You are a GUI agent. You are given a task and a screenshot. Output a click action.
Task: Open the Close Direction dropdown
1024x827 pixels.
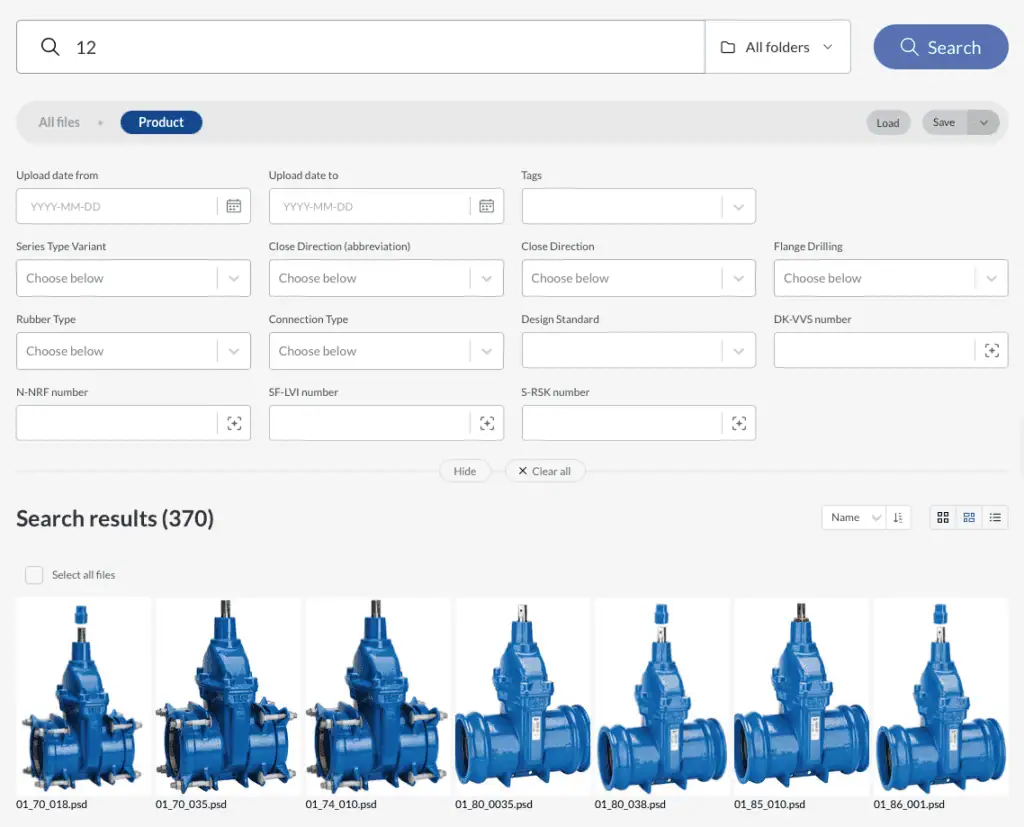click(x=639, y=278)
